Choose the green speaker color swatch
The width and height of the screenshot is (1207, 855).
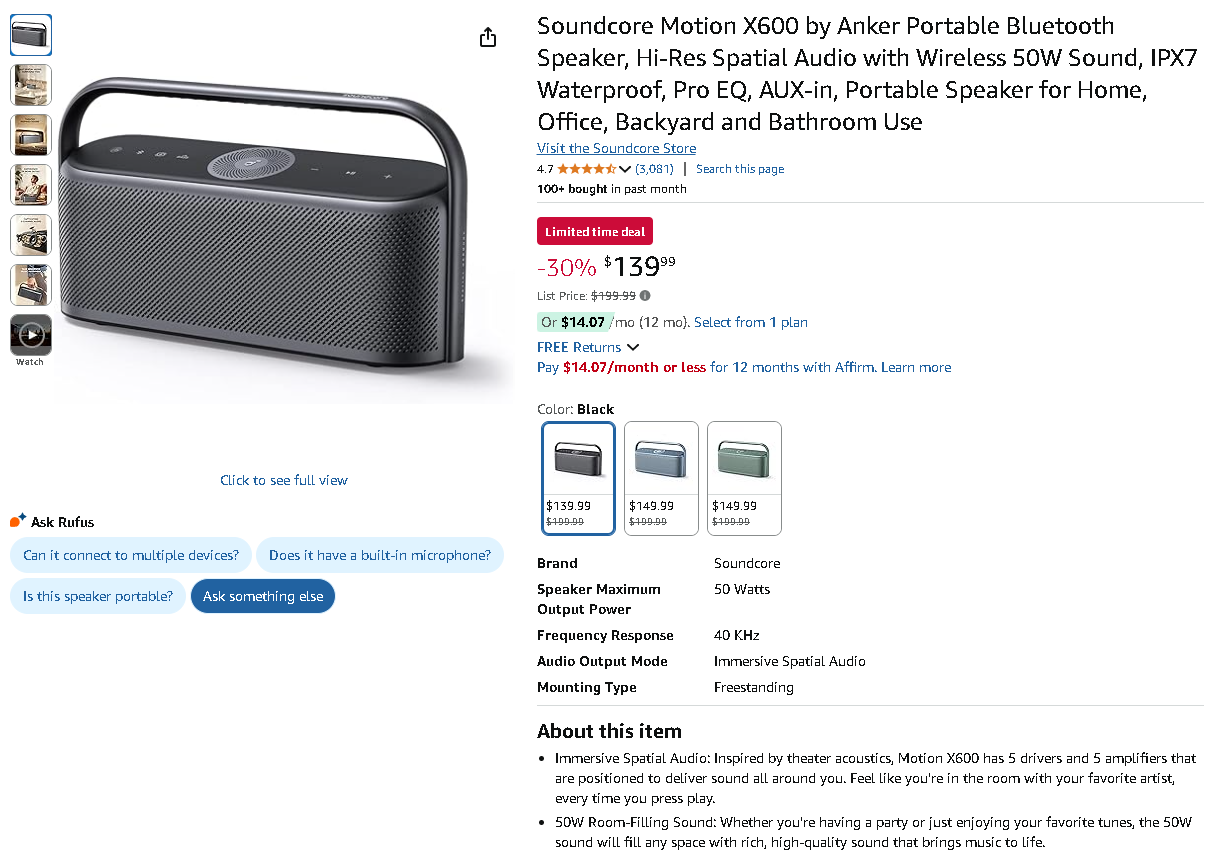point(744,478)
